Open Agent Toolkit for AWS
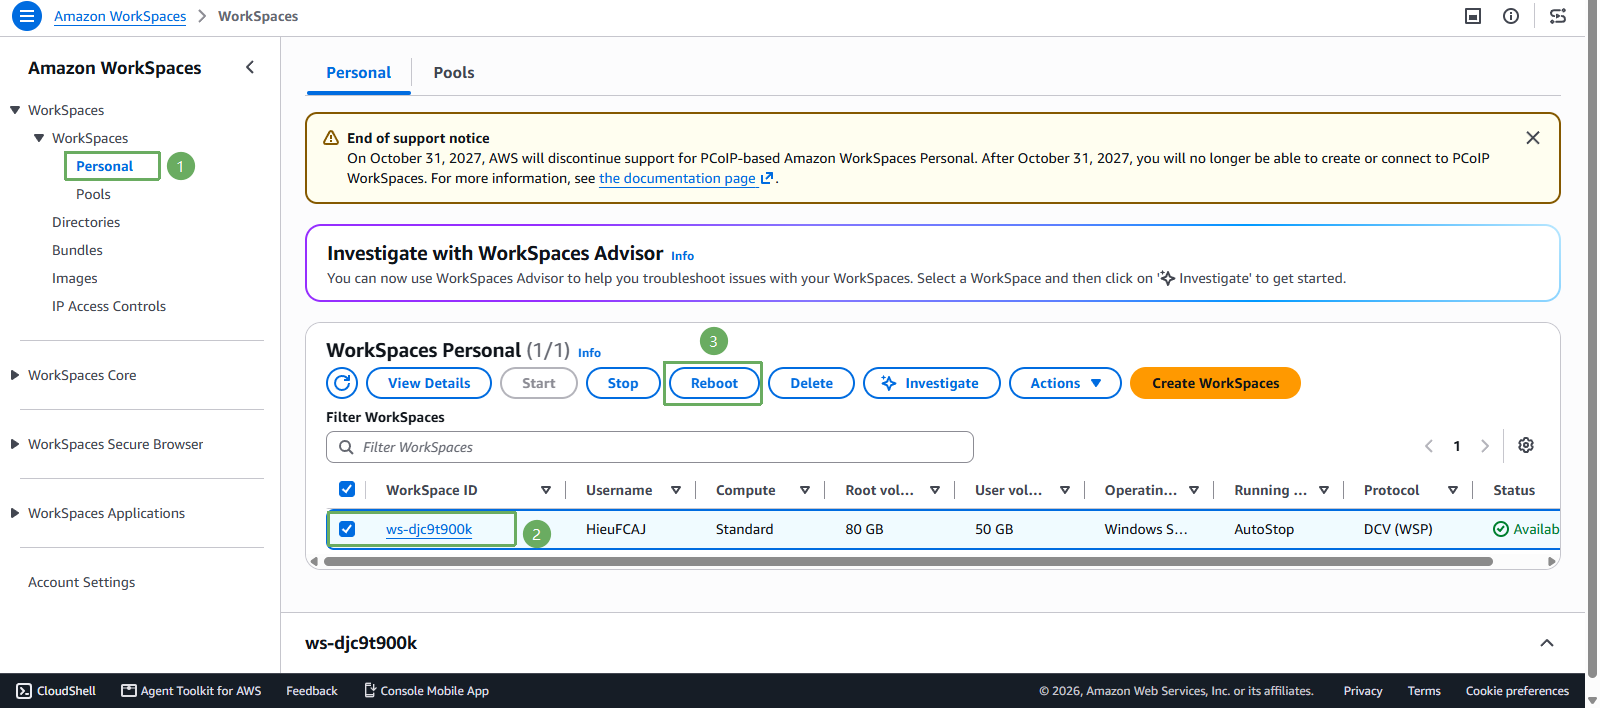Screen dimensions: 1600x708 click(191, 691)
